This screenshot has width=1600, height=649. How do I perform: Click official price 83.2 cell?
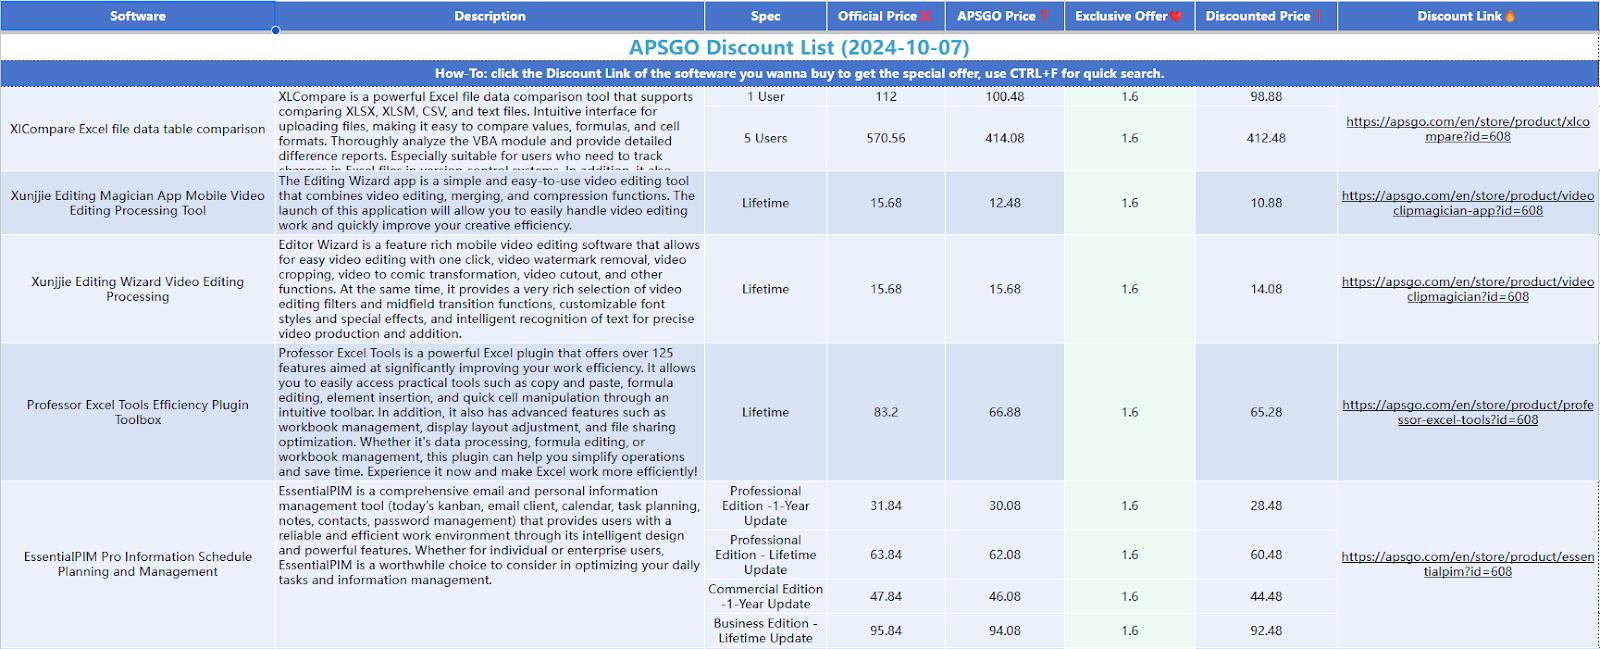click(886, 412)
